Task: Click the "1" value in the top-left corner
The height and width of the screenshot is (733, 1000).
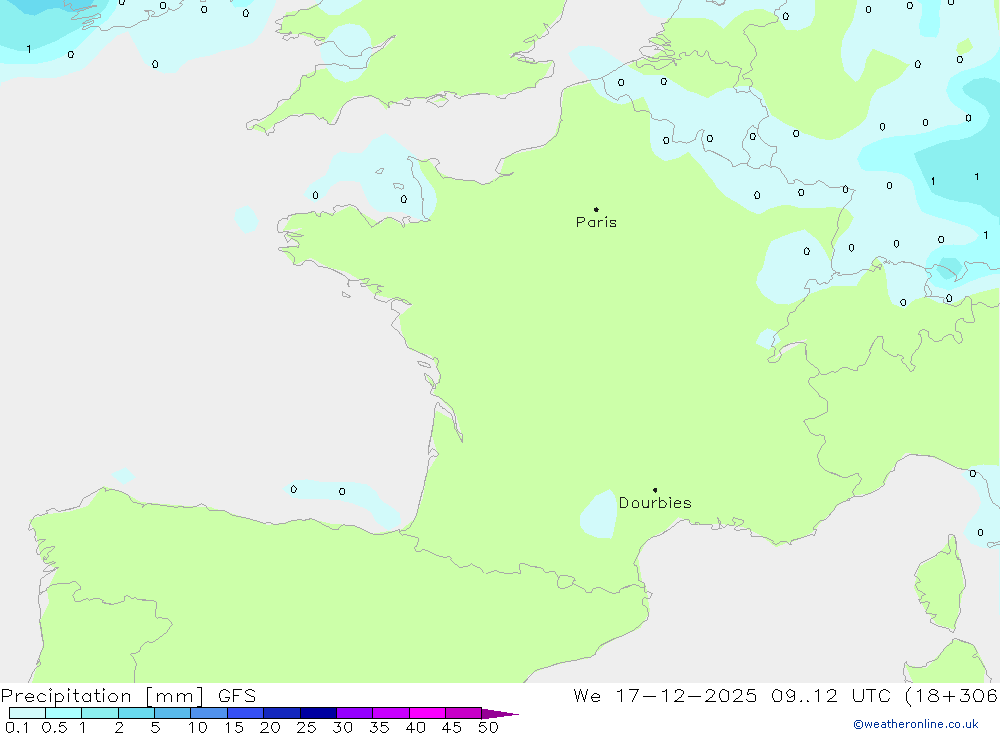Action: [x=28, y=49]
